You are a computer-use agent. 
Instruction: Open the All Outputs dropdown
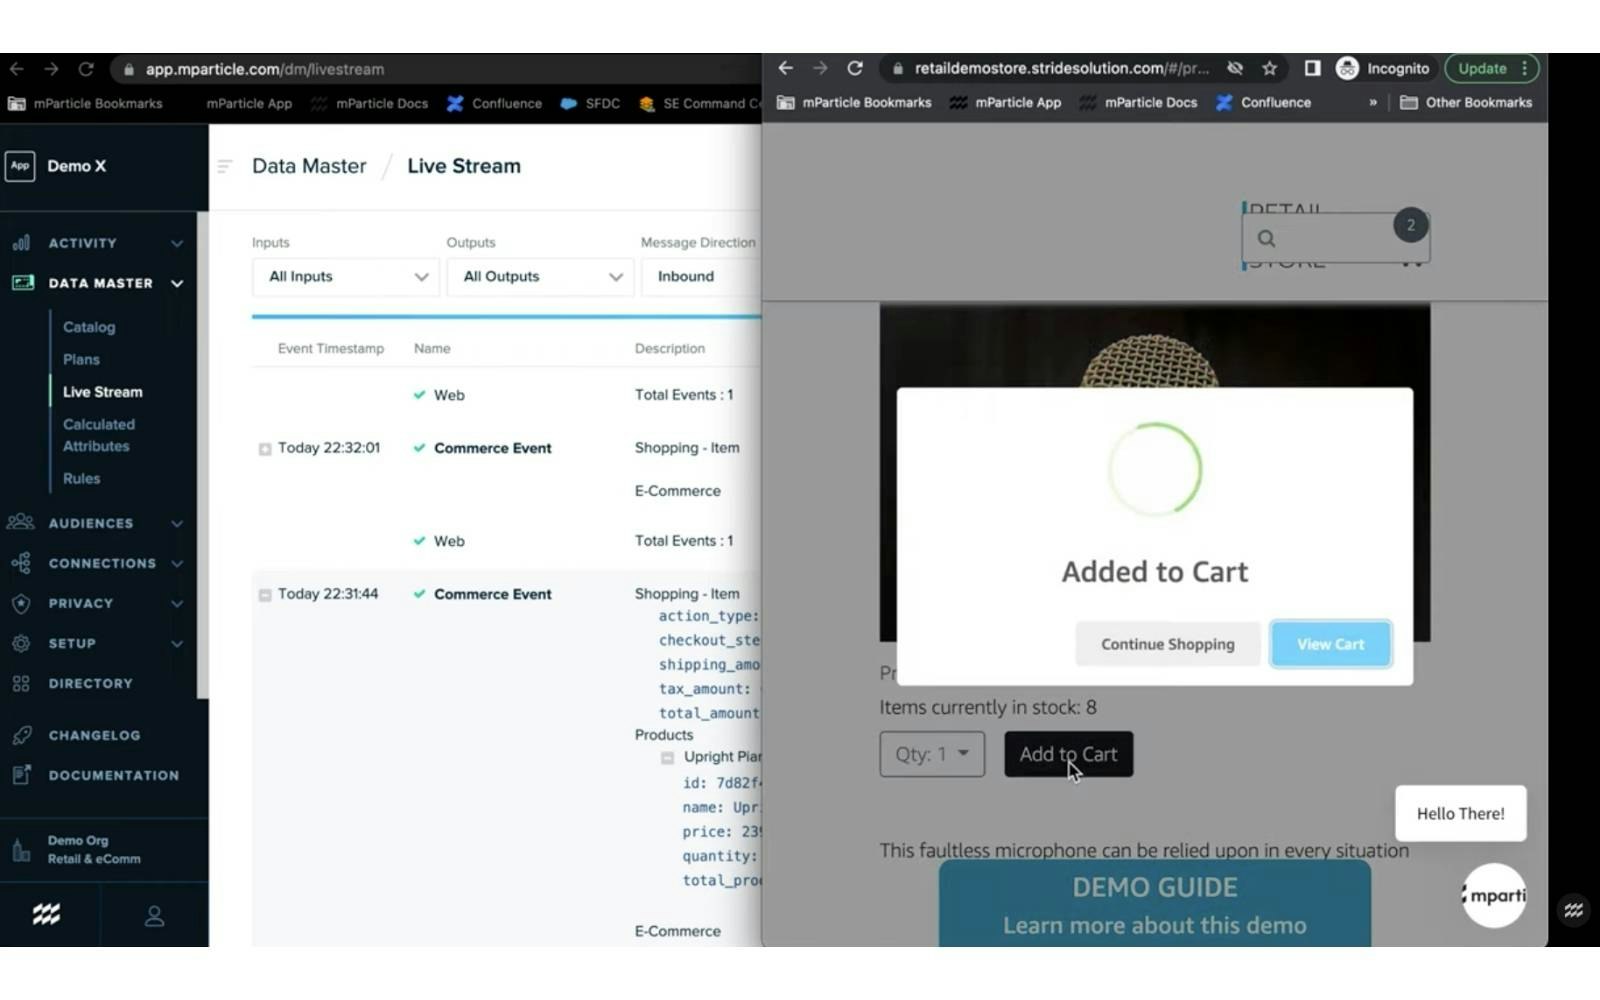pyautogui.click(x=540, y=277)
